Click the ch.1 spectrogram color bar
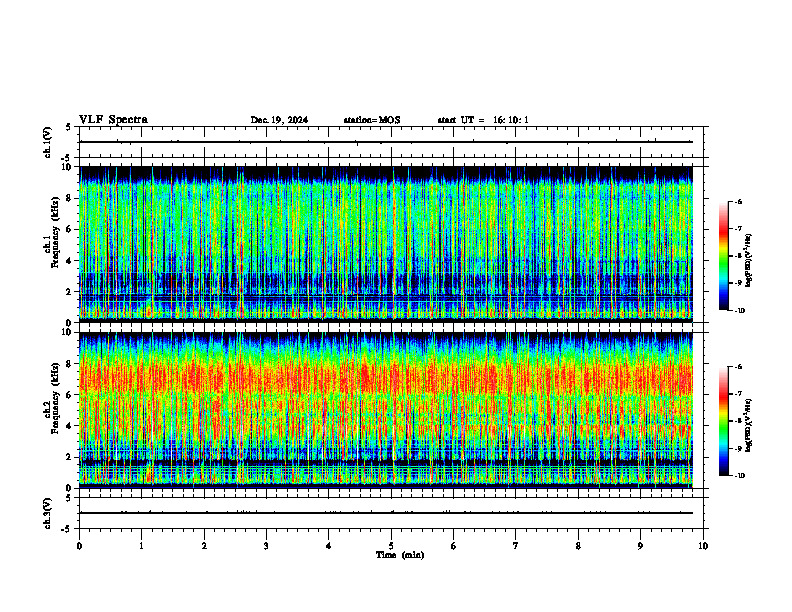The image size is (792, 612). [724, 256]
